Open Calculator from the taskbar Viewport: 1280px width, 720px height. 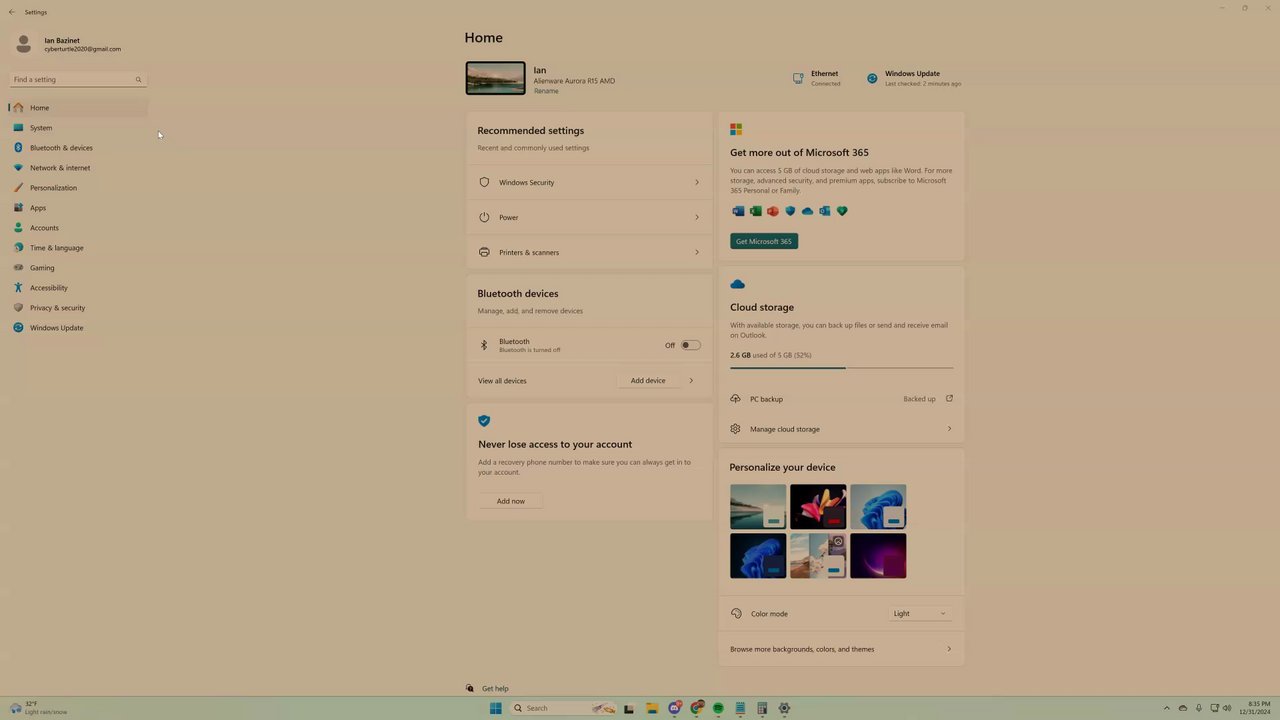762,708
